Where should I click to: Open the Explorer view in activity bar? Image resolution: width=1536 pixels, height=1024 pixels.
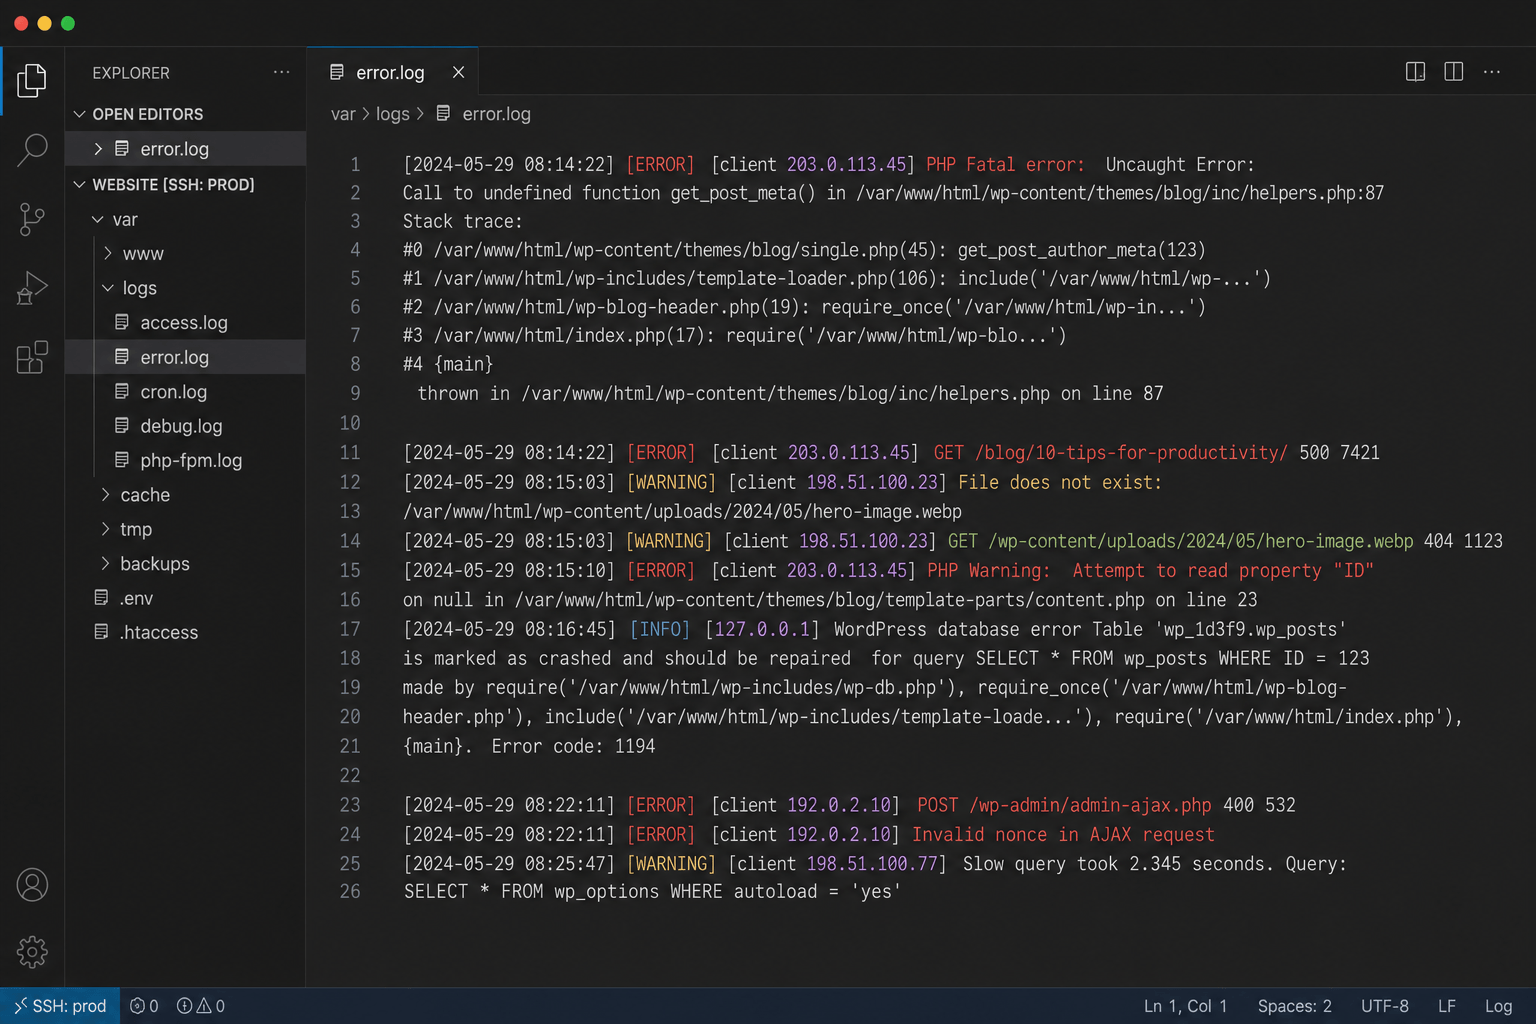pos(32,80)
